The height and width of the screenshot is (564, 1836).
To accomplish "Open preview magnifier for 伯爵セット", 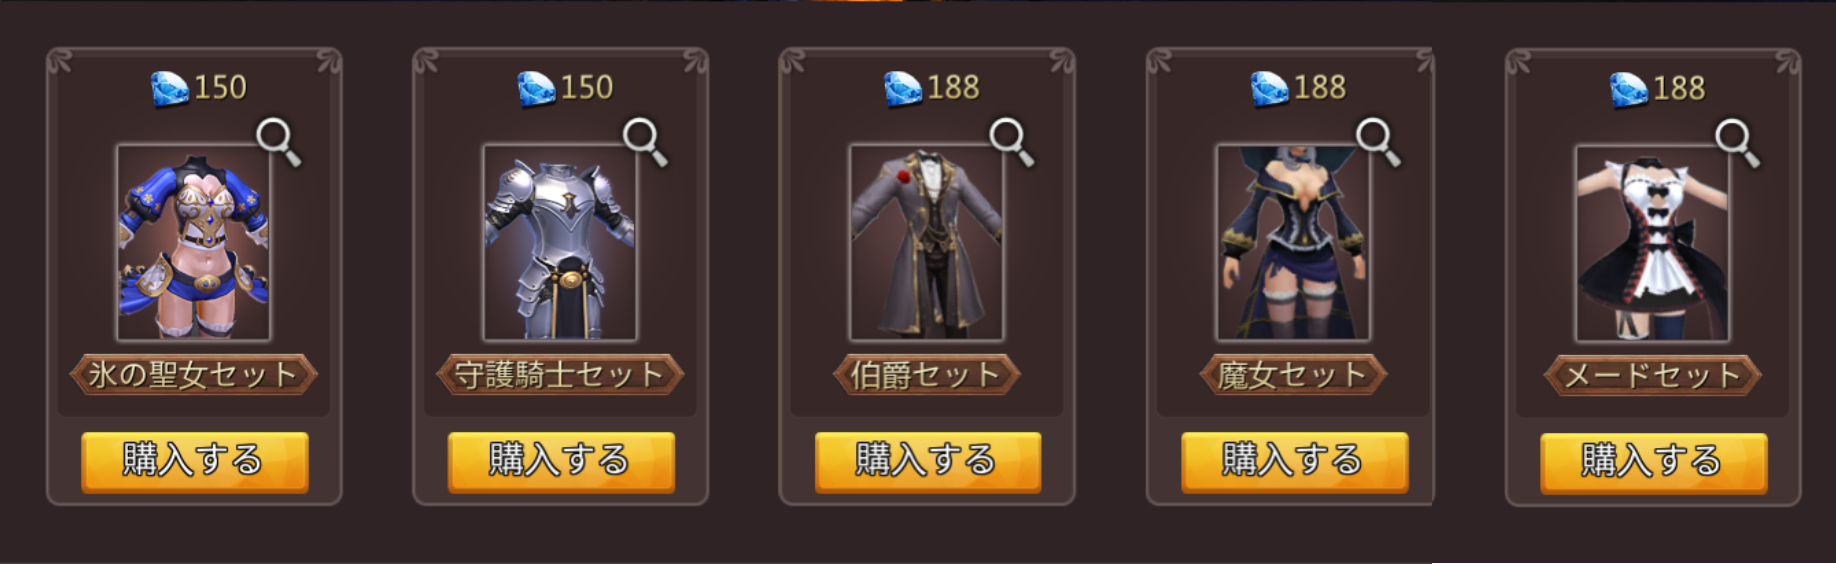I will tap(1011, 142).
